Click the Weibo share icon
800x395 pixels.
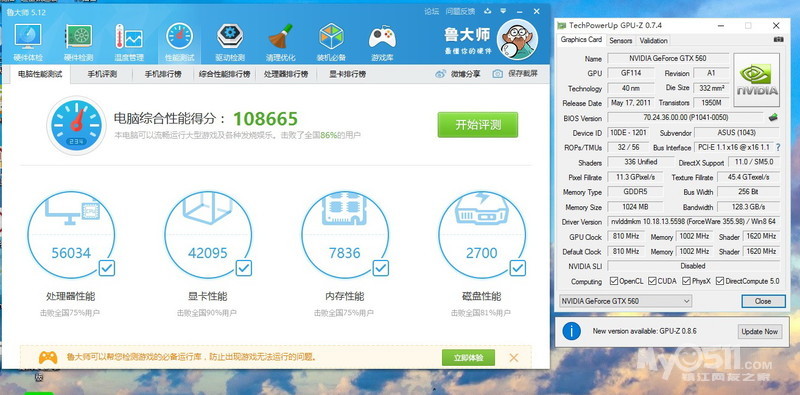click(x=440, y=74)
